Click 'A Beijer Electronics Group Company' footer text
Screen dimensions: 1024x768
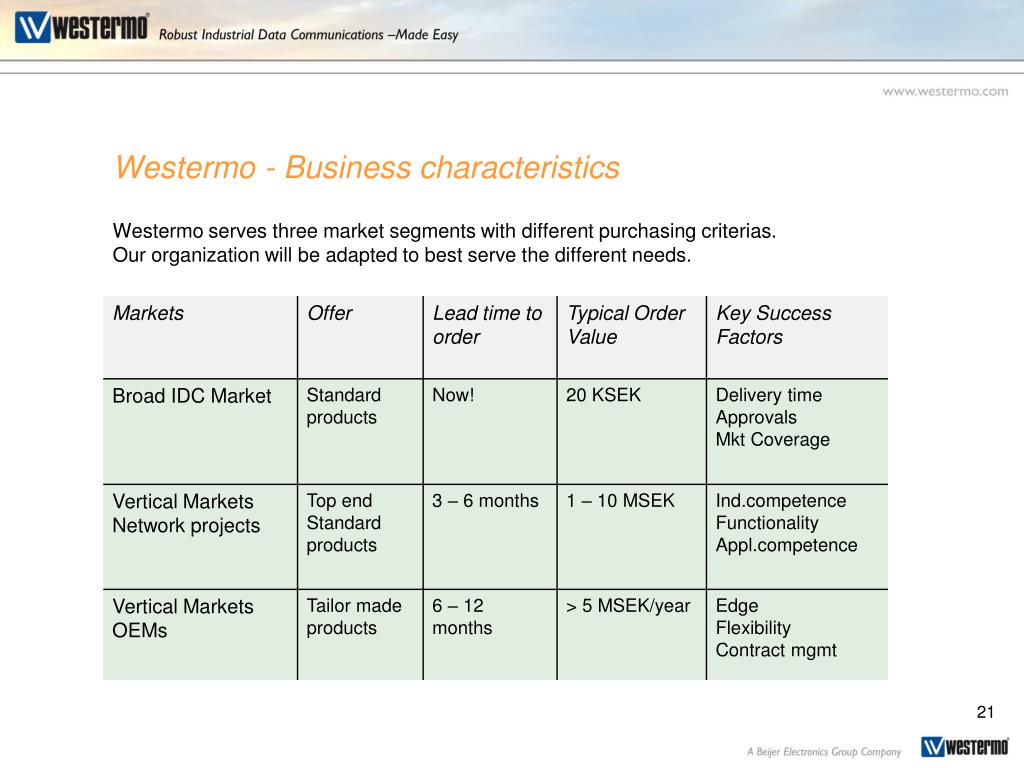click(x=824, y=752)
